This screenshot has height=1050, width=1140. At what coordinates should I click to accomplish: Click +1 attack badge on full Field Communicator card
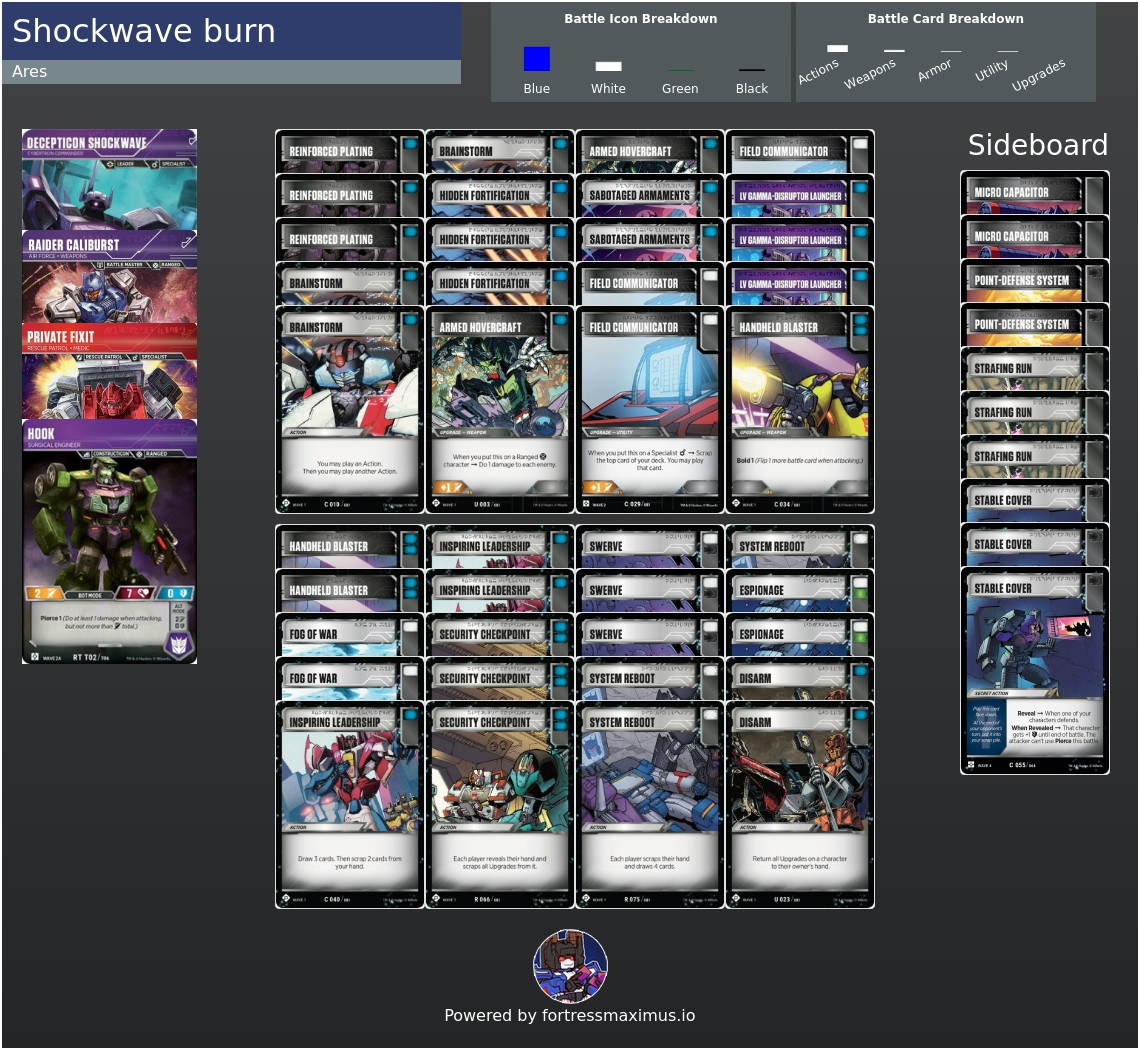pos(599,487)
